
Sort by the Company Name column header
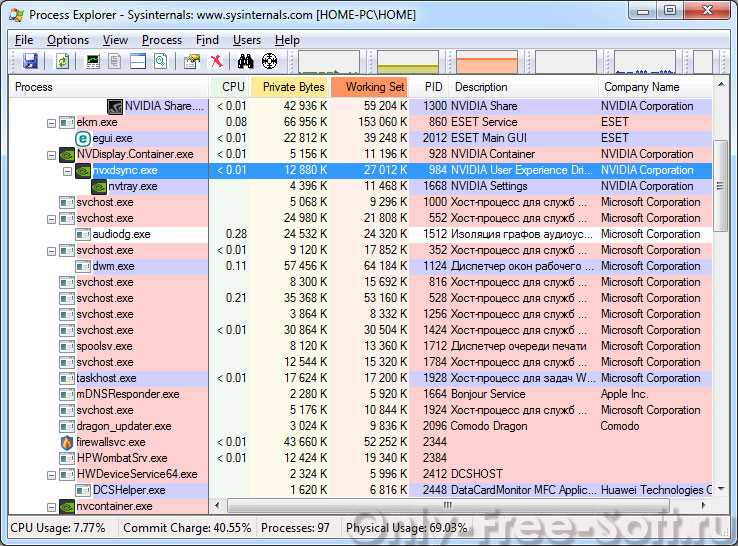point(655,87)
